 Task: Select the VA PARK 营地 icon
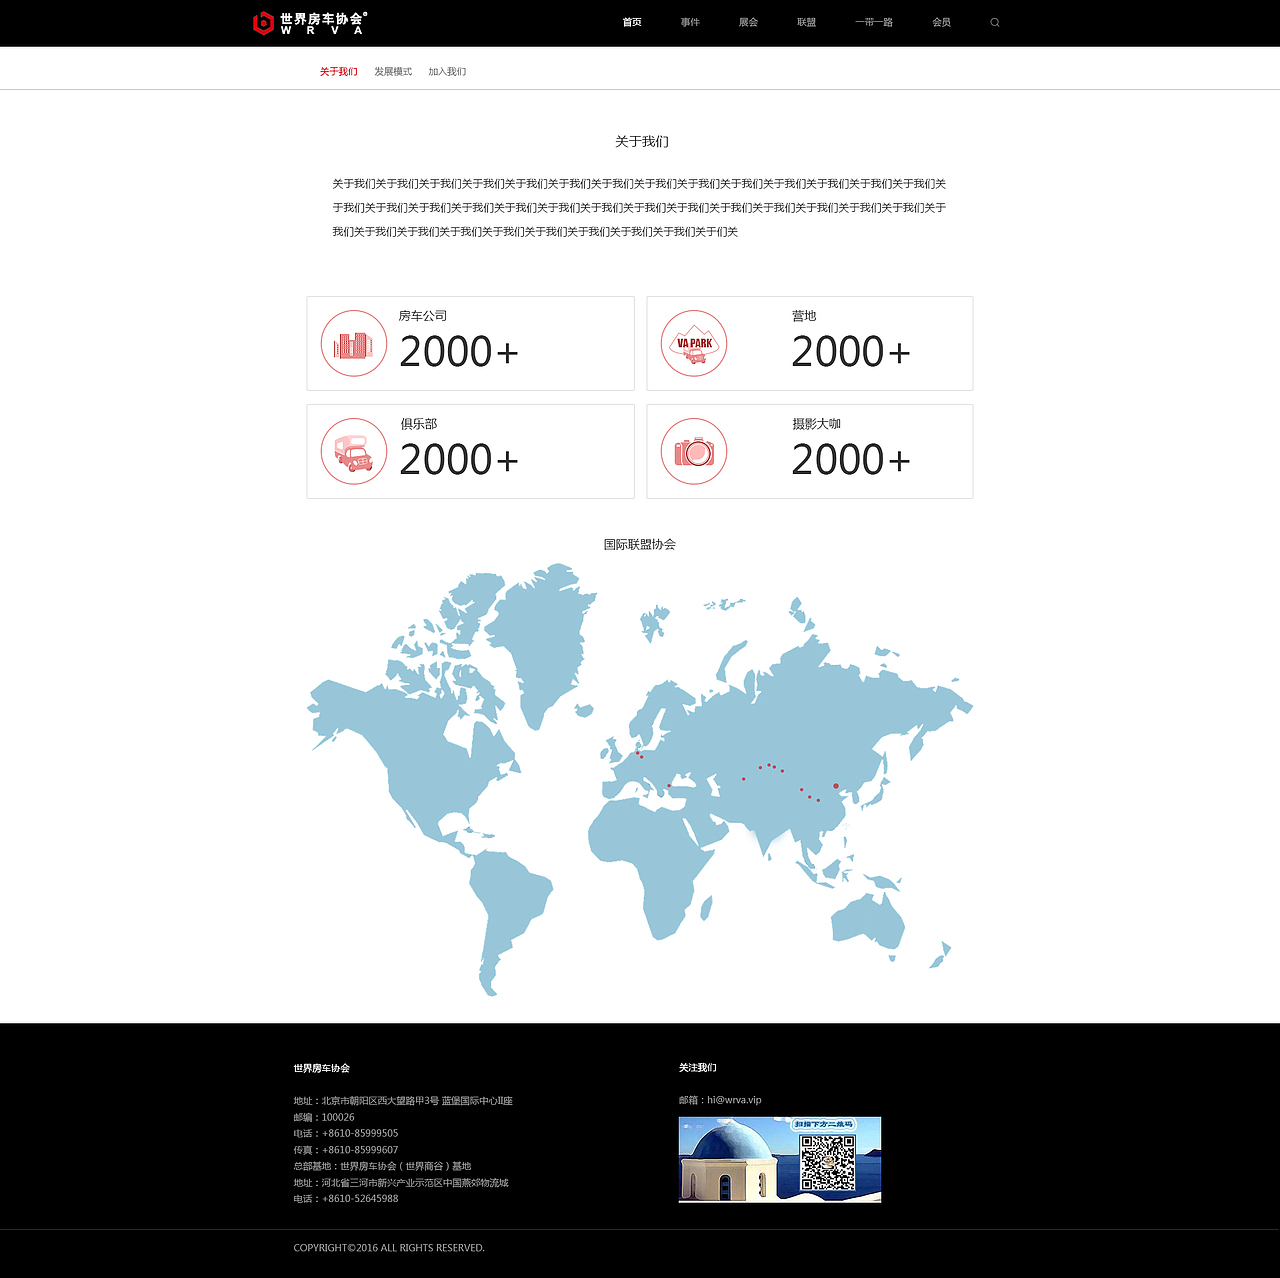click(x=694, y=343)
